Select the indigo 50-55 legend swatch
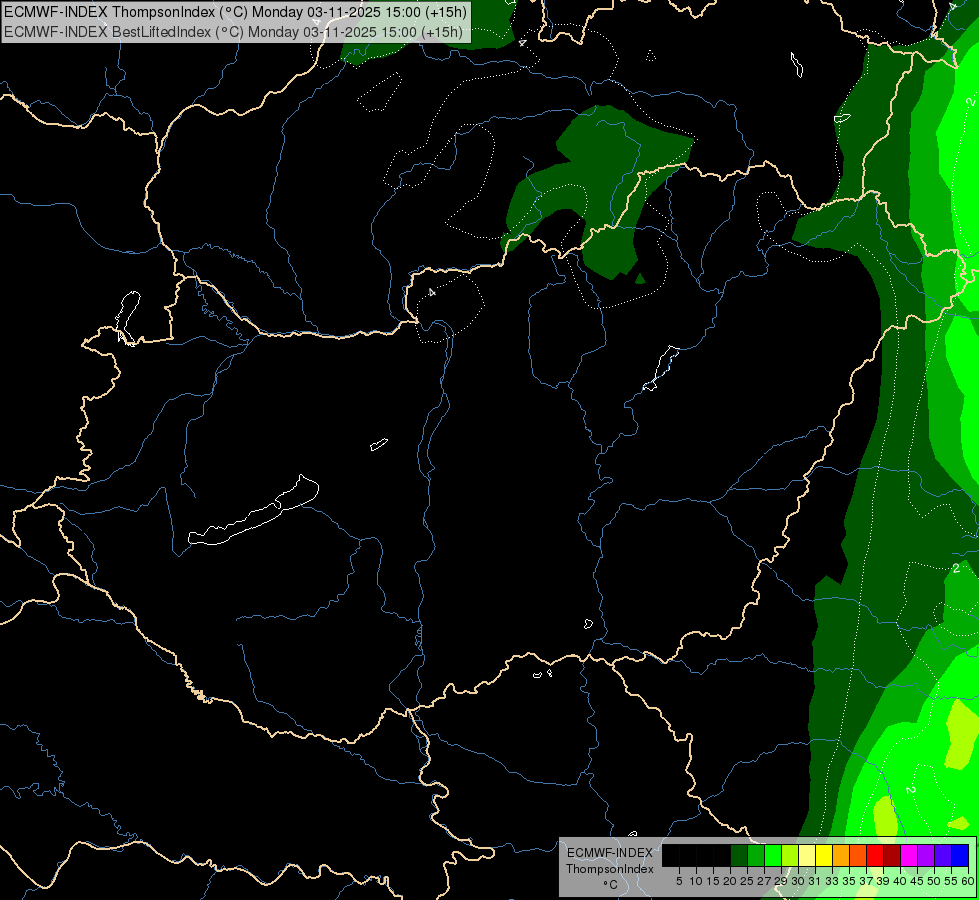The height and width of the screenshot is (900, 979). click(x=943, y=855)
